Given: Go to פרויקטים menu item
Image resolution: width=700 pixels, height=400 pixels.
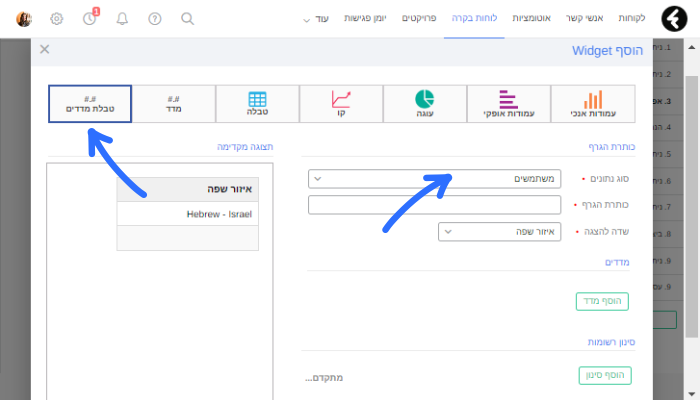Looking at the screenshot, I should [419, 18].
